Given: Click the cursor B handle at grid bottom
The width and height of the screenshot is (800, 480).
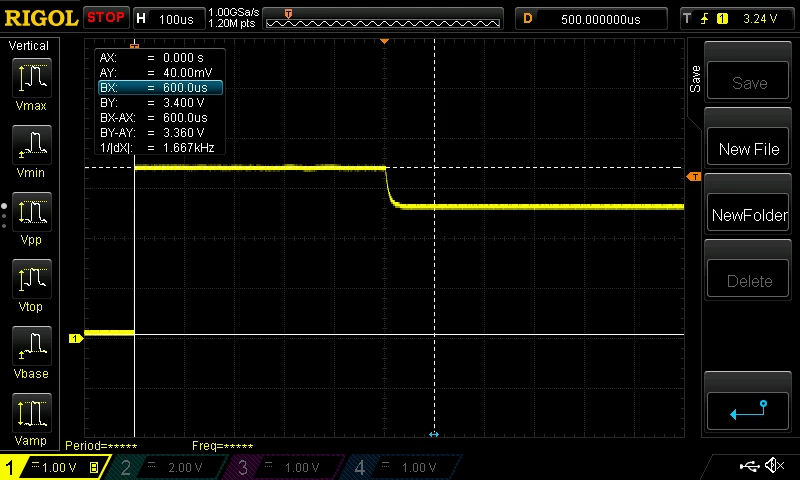Looking at the screenshot, I should click(434, 434).
